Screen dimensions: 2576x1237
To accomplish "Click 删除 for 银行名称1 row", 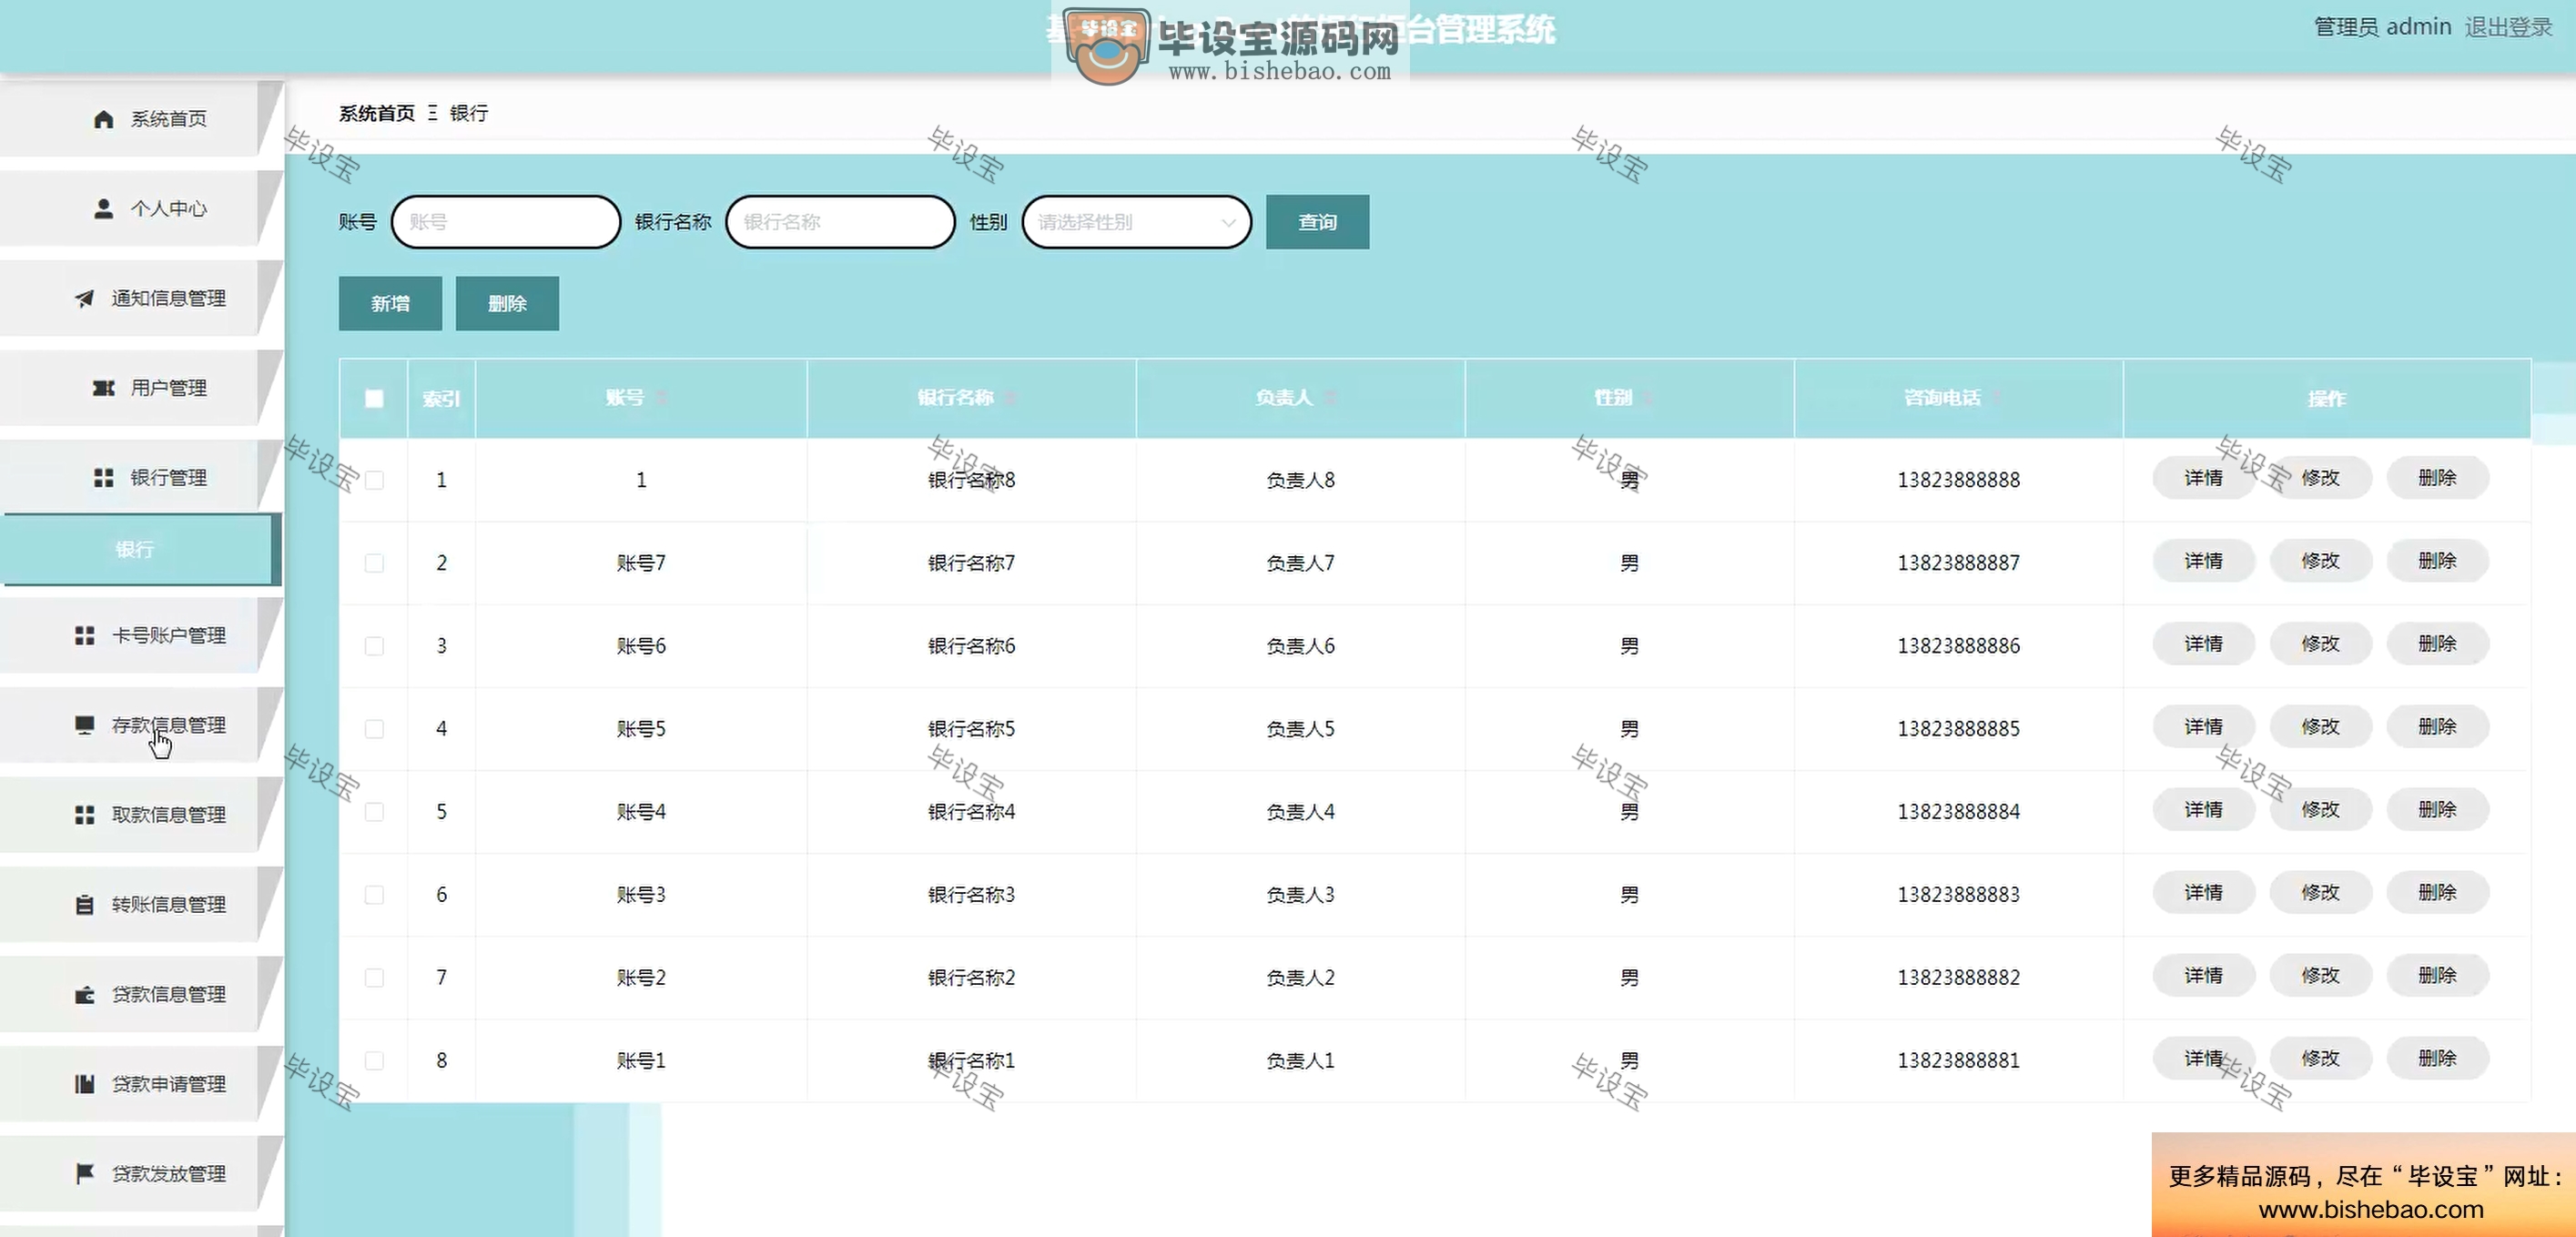I will pos(2437,1059).
